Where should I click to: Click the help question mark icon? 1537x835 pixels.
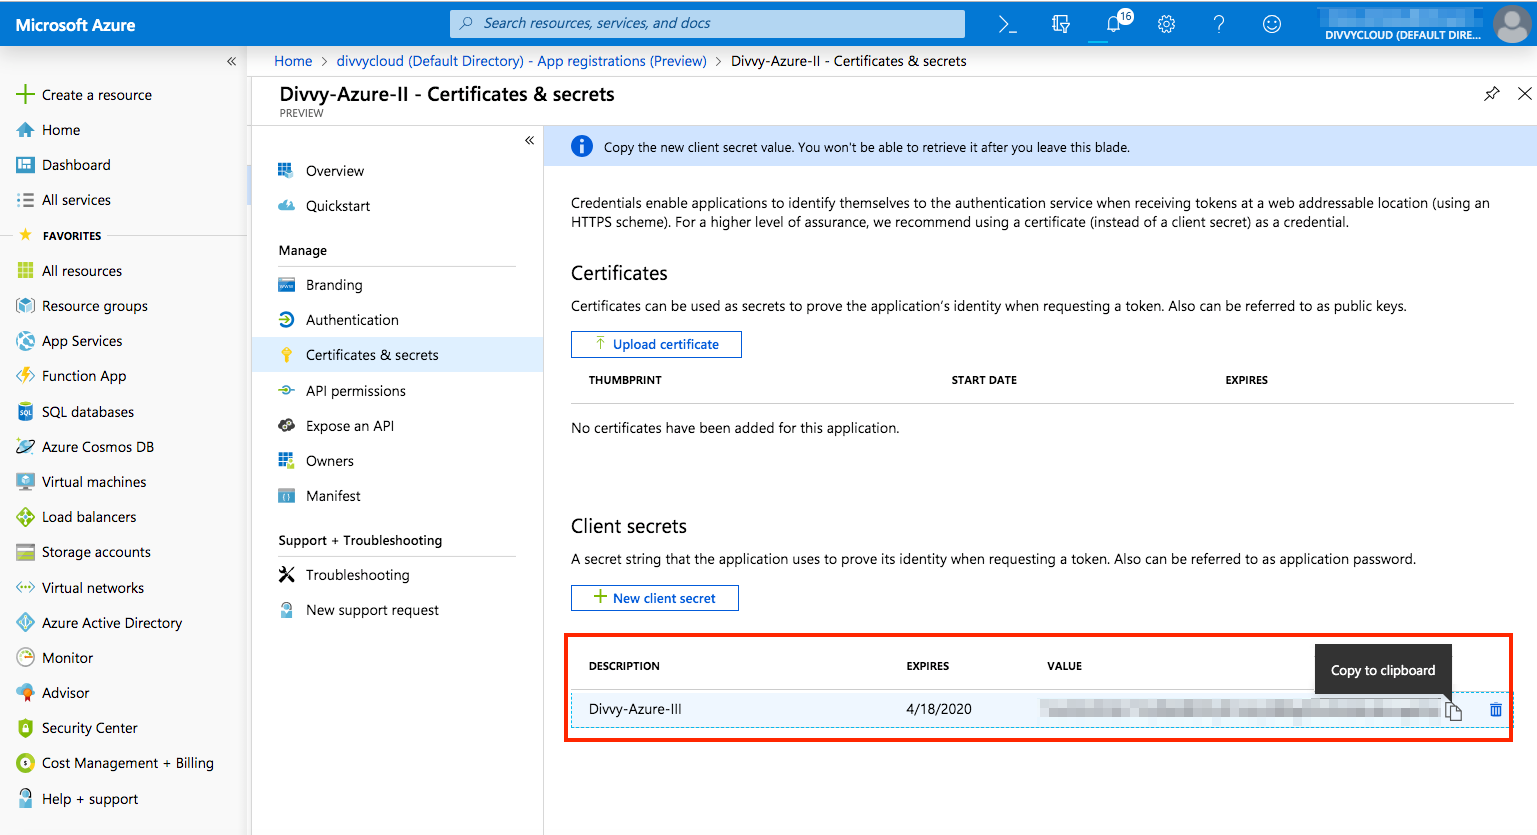pyautogui.click(x=1218, y=24)
